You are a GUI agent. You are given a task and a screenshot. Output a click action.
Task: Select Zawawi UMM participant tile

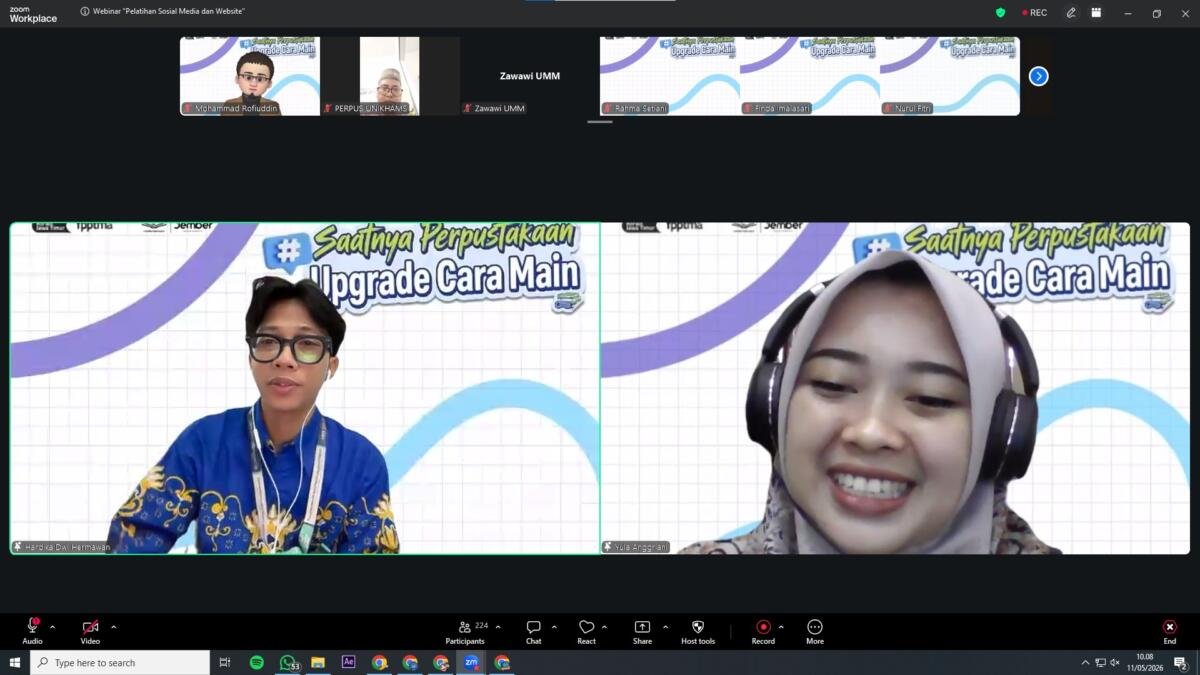(x=530, y=76)
